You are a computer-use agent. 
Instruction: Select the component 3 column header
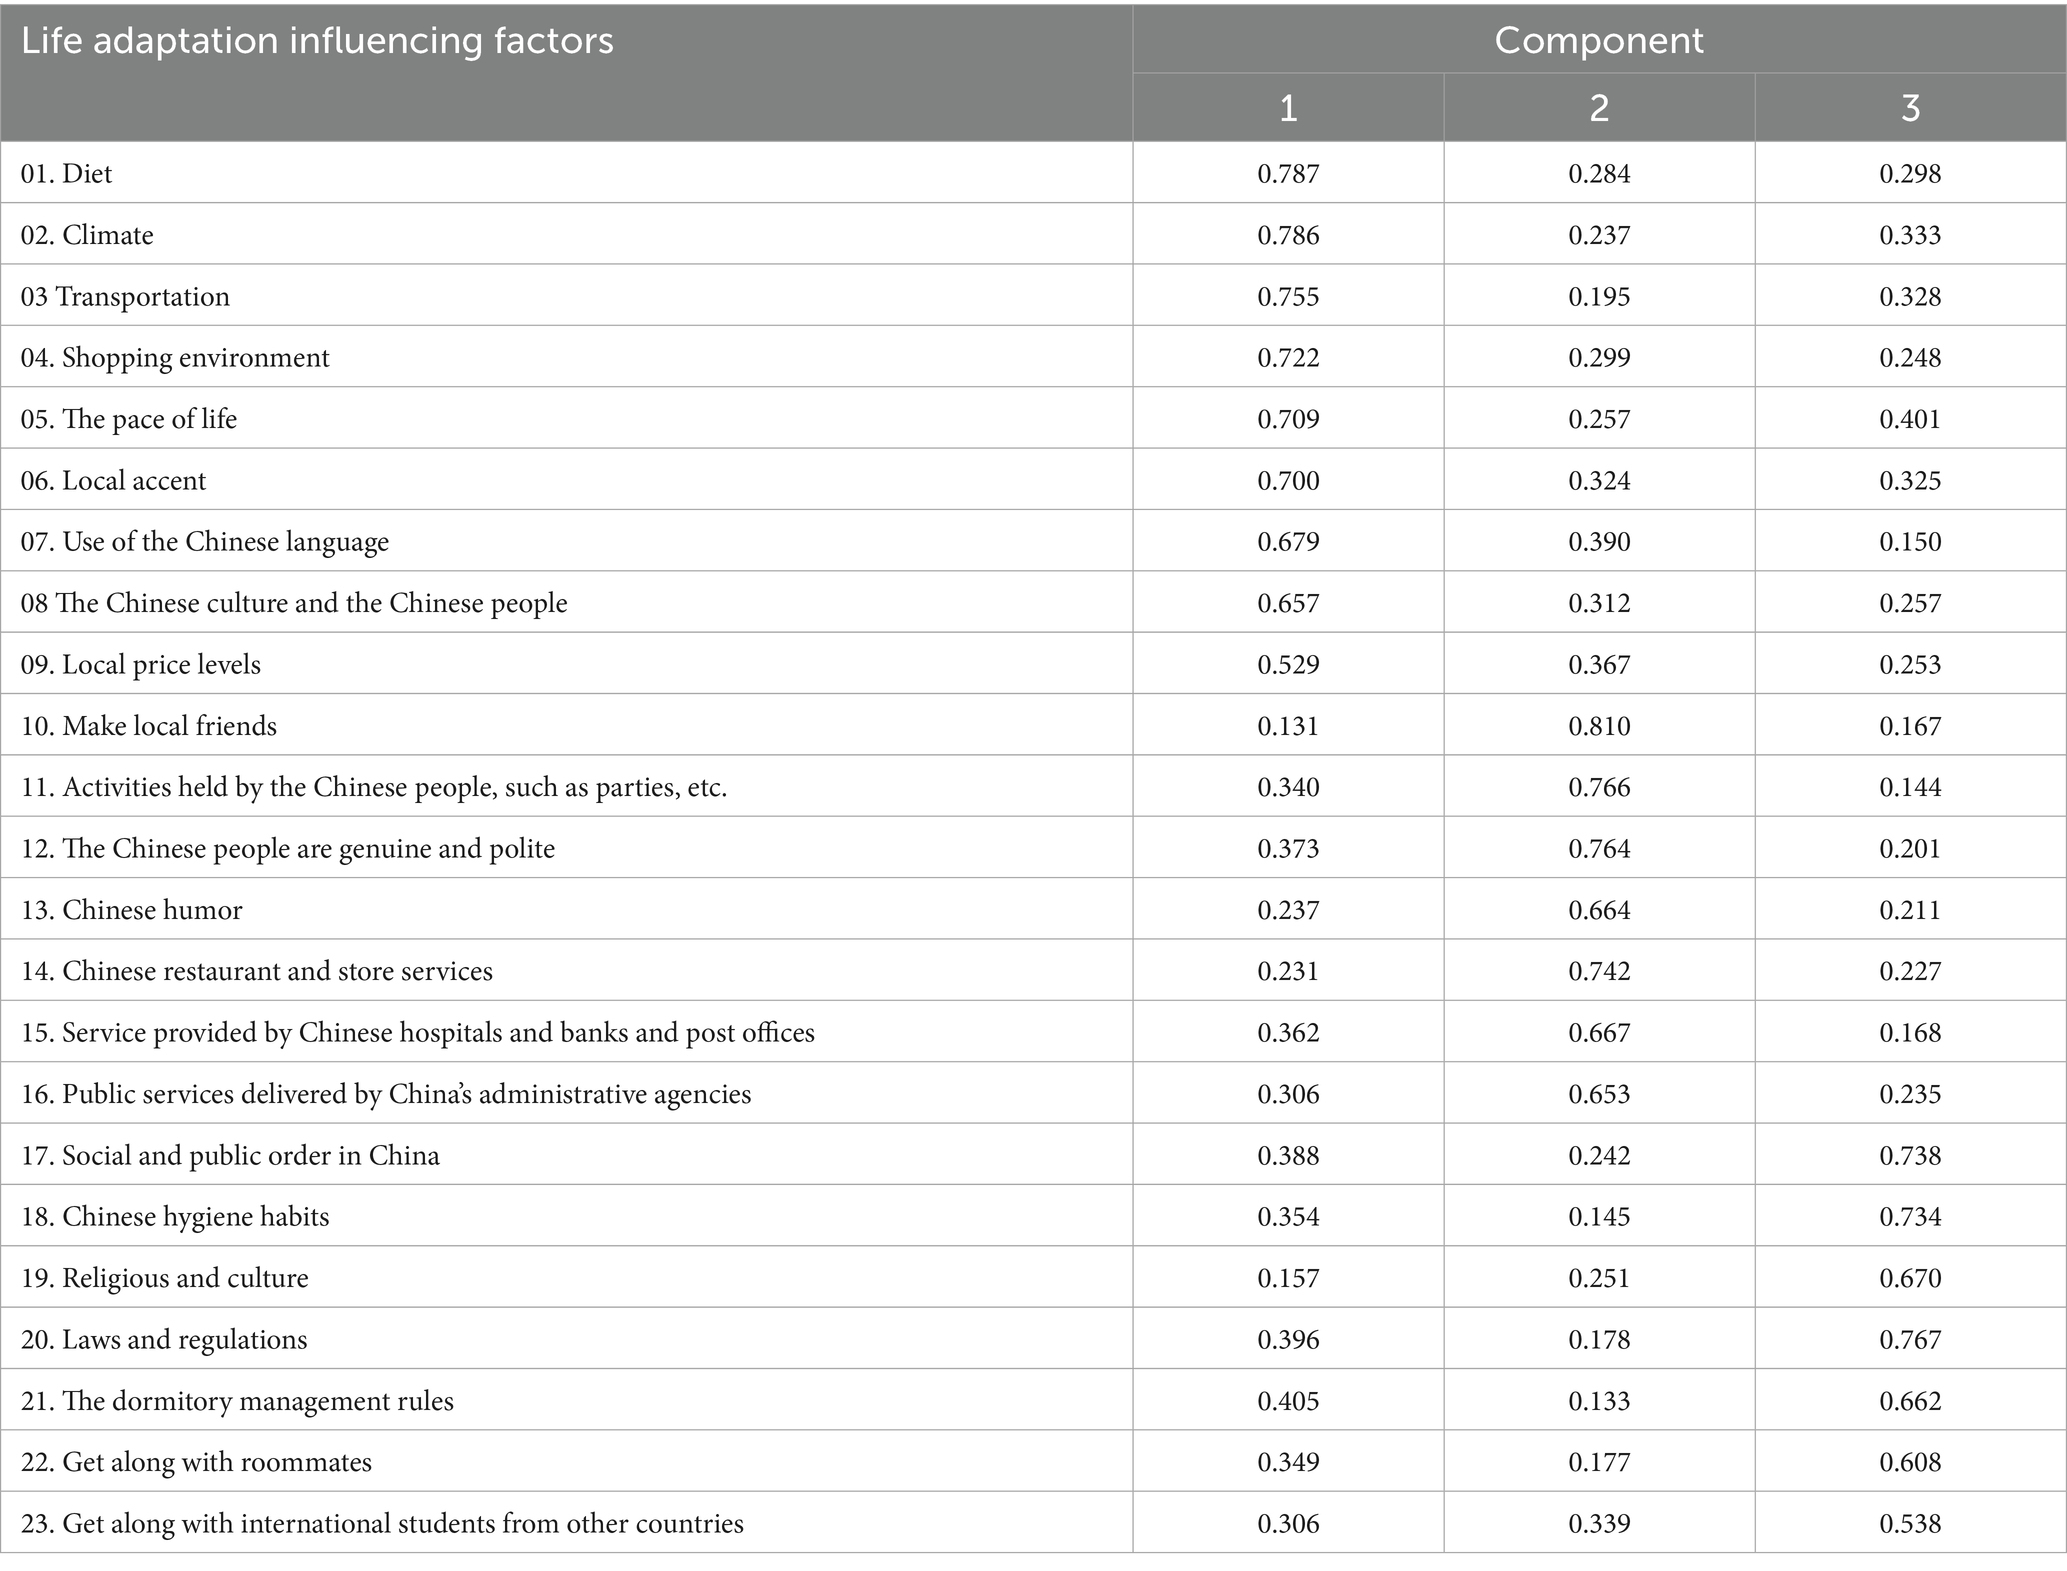(x=1909, y=108)
